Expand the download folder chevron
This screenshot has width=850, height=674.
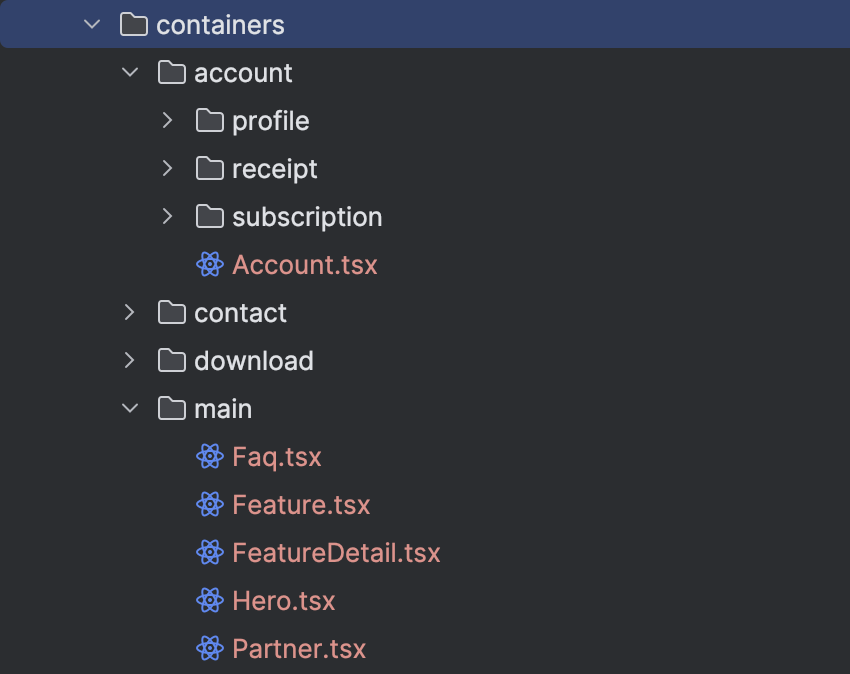(130, 361)
